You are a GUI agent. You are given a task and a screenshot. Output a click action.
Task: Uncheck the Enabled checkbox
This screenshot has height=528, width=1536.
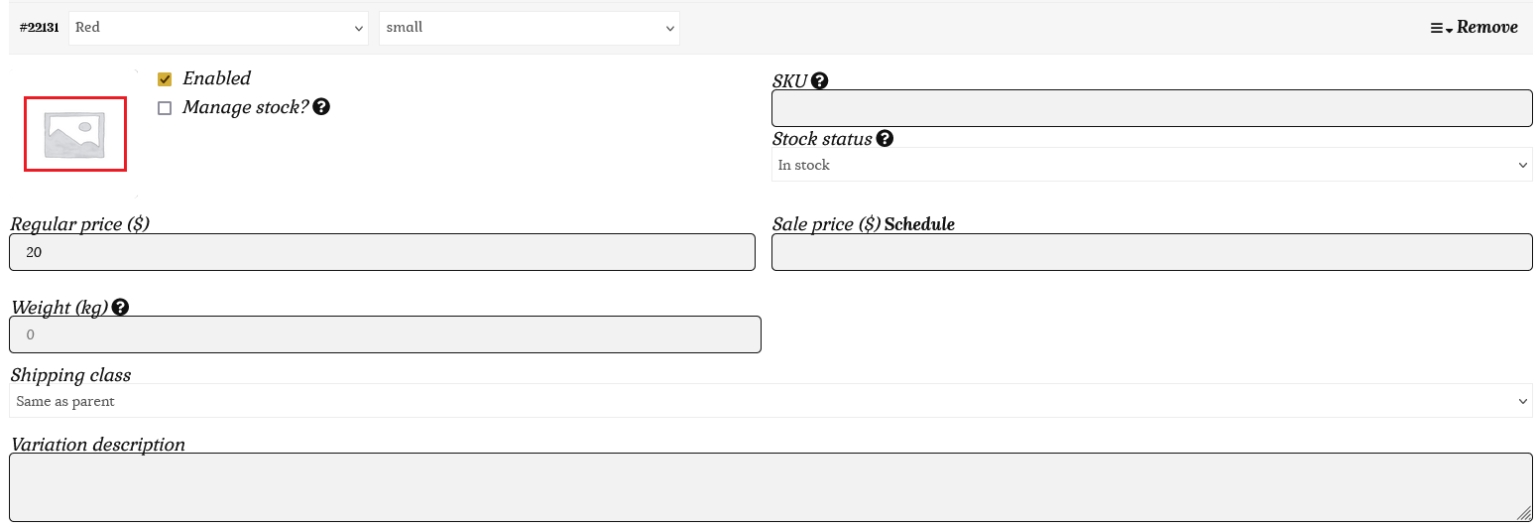165,79
